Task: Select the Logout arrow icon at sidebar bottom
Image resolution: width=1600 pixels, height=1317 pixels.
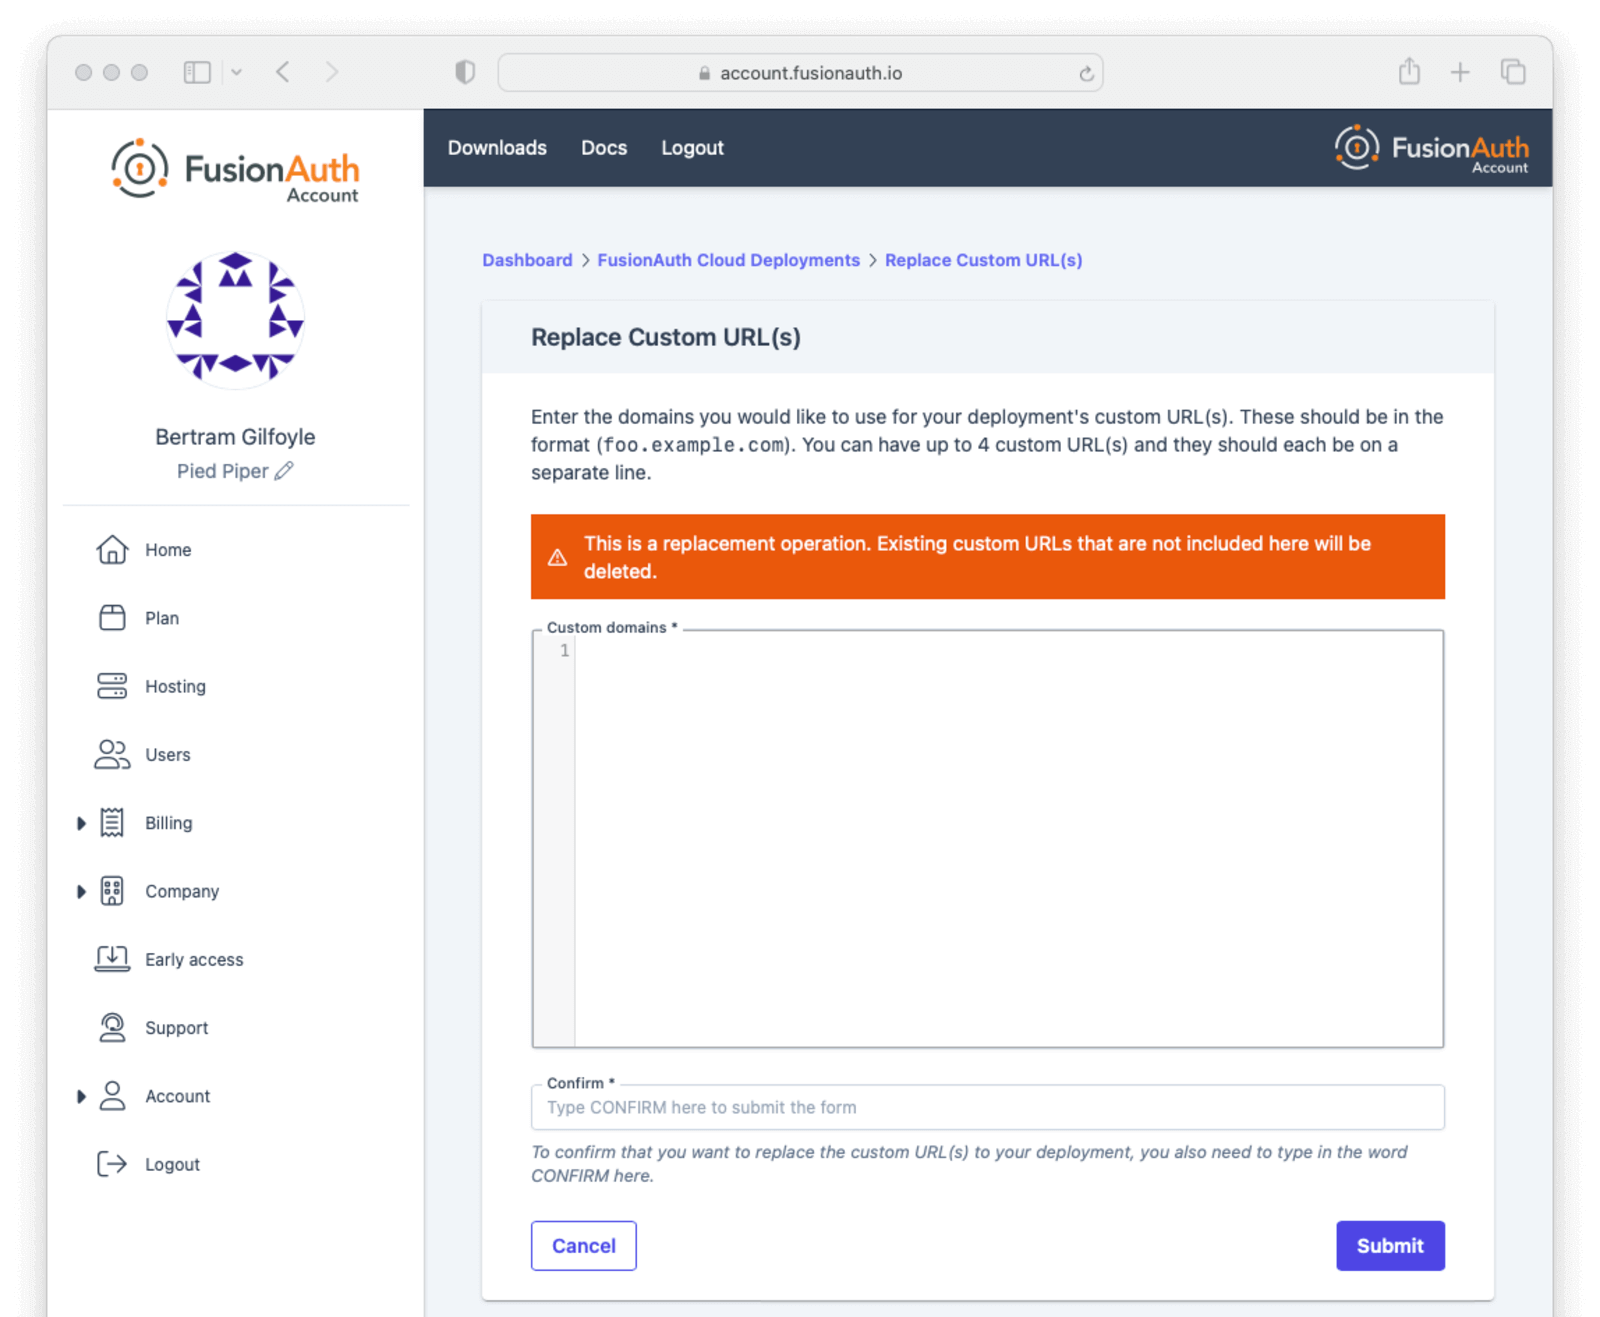Action: (x=112, y=1163)
